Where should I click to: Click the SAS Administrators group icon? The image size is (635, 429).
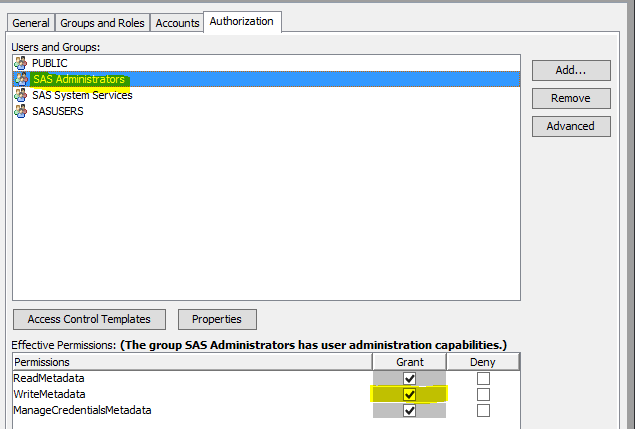pyautogui.click(x=21, y=79)
